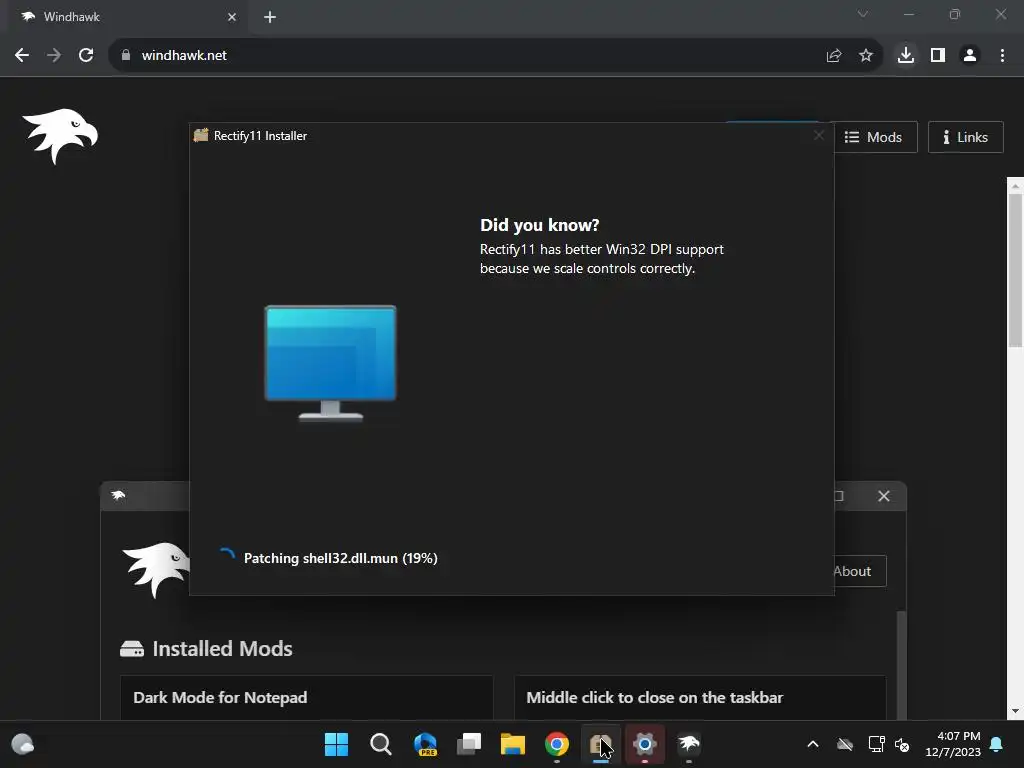1024x768 pixels.
Task: Open the Mods page button
Action: coord(874,137)
